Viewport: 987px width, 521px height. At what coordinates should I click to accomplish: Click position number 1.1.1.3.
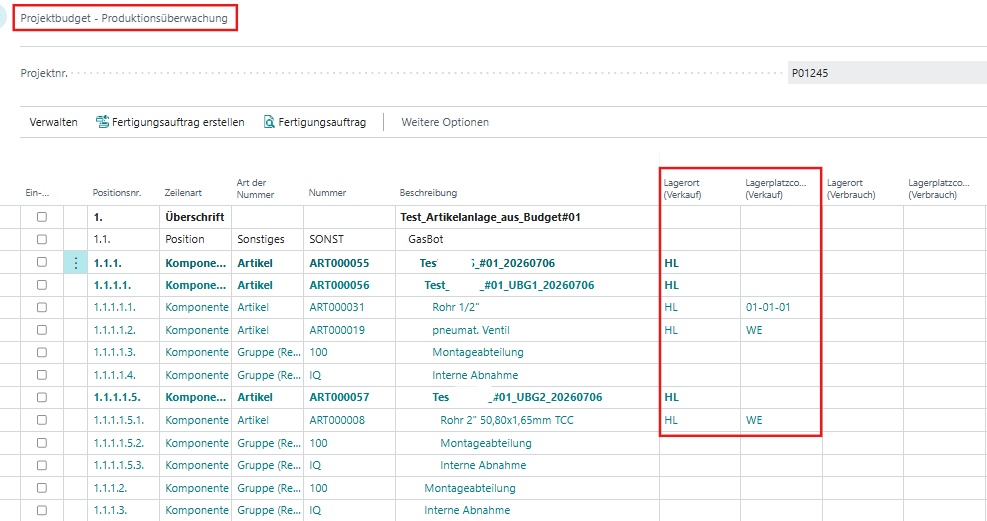click(110, 510)
